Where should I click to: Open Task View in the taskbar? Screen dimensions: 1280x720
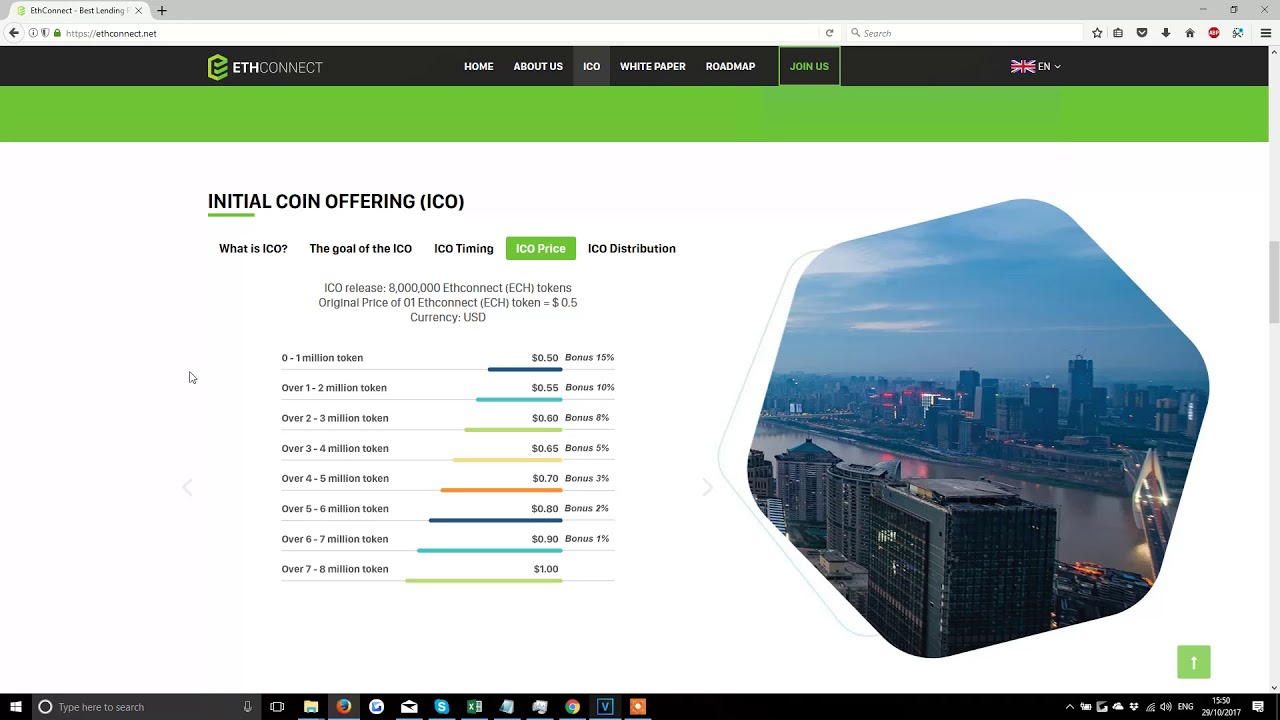pos(277,707)
